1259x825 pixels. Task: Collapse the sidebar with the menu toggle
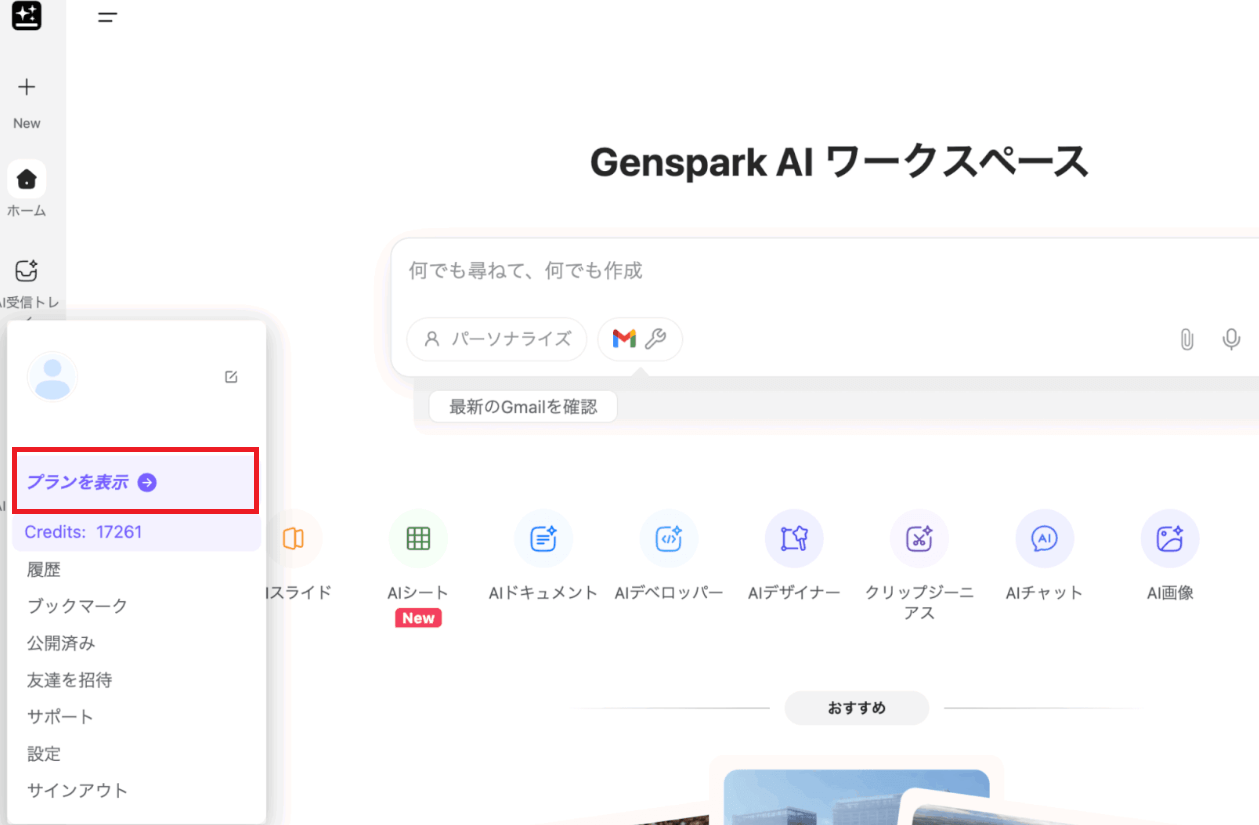point(107,17)
